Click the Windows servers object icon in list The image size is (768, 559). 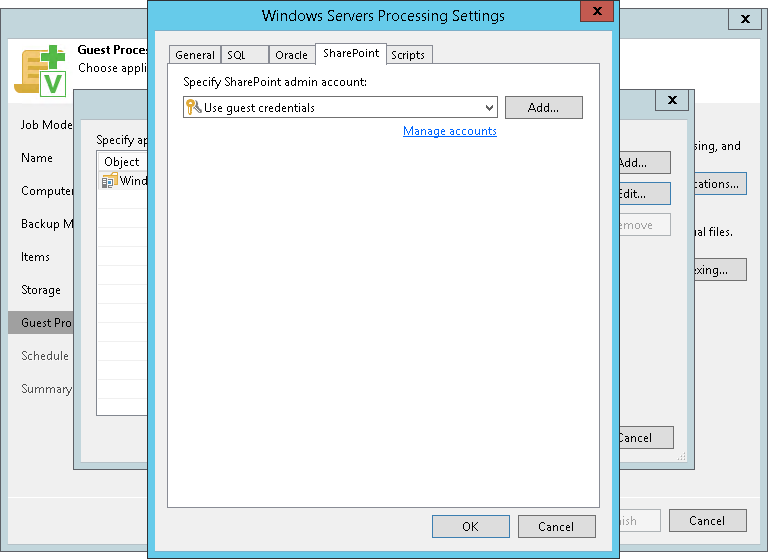110,181
